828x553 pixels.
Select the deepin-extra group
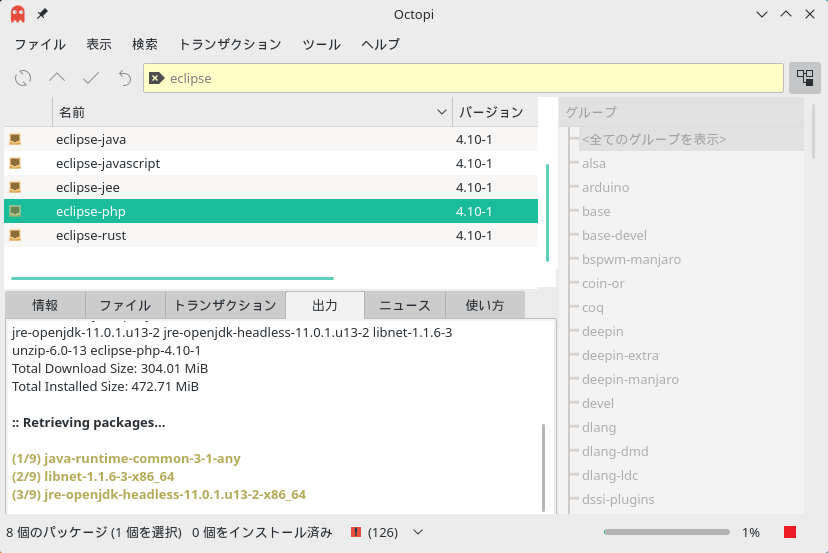pos(620,355)
